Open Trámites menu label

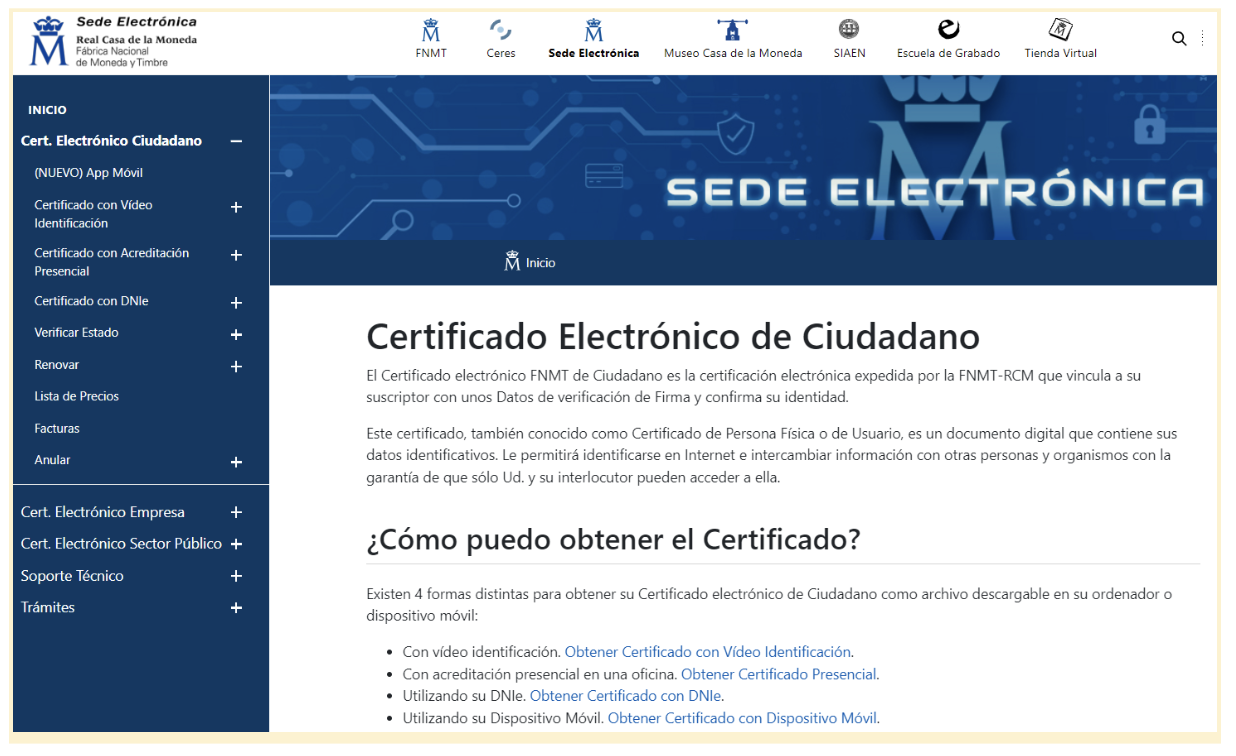pyautogui.click(x=48, y=607)
